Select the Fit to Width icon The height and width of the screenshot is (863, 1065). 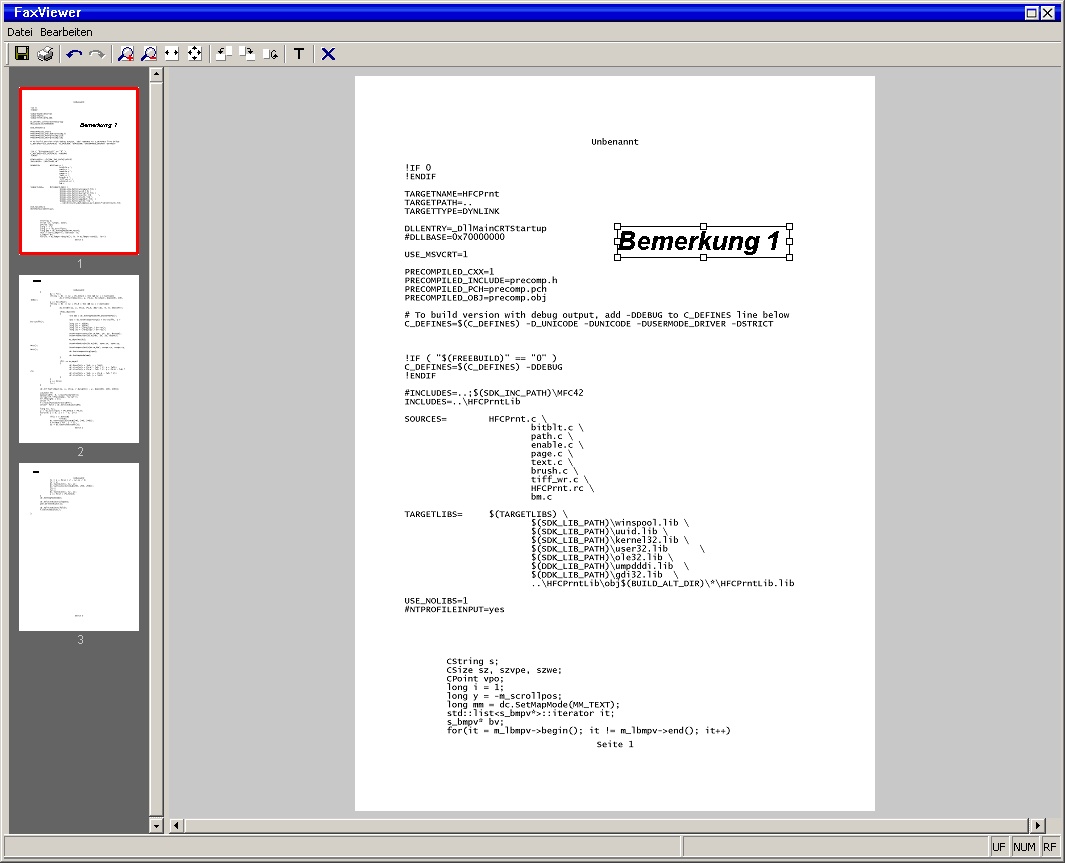click(x=172, y=54)
